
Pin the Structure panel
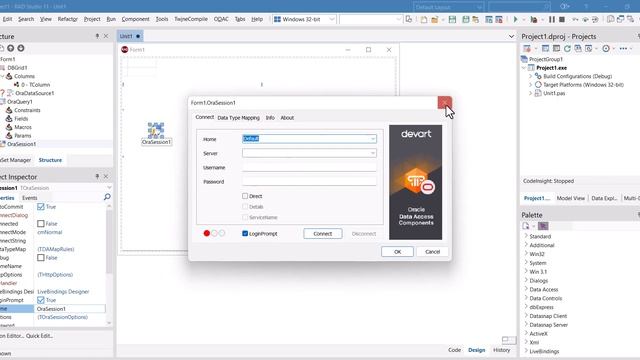tap(97, 36)
